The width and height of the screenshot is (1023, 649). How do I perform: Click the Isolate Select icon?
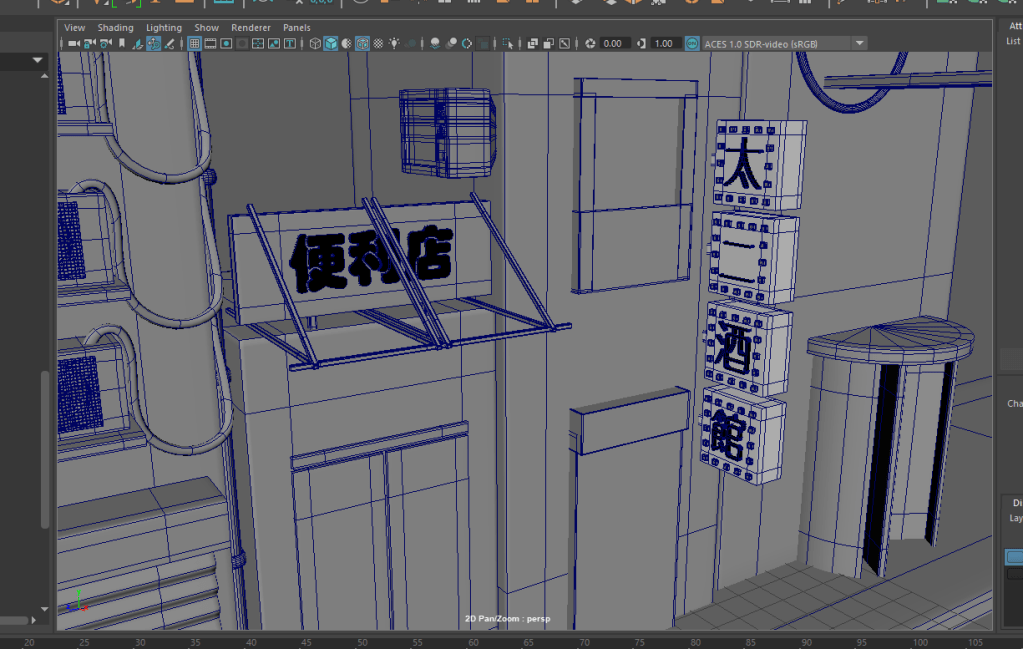tap(508, 44)
